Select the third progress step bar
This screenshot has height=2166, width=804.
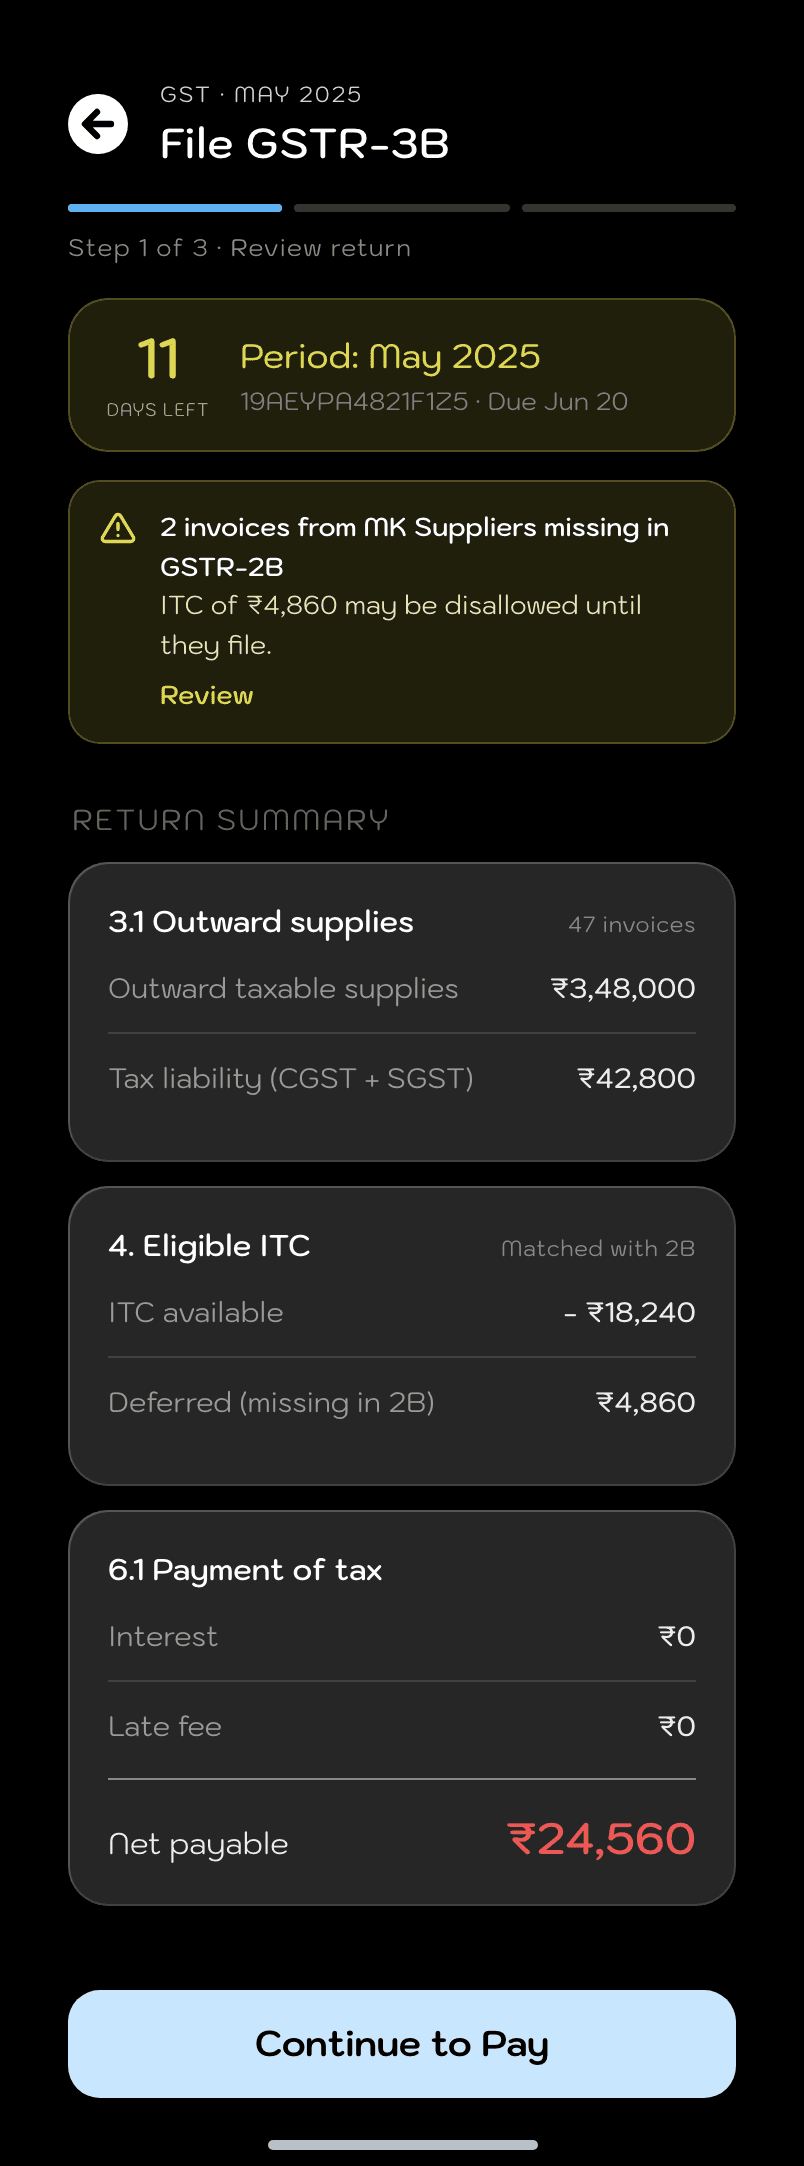(x=629, y=208)
